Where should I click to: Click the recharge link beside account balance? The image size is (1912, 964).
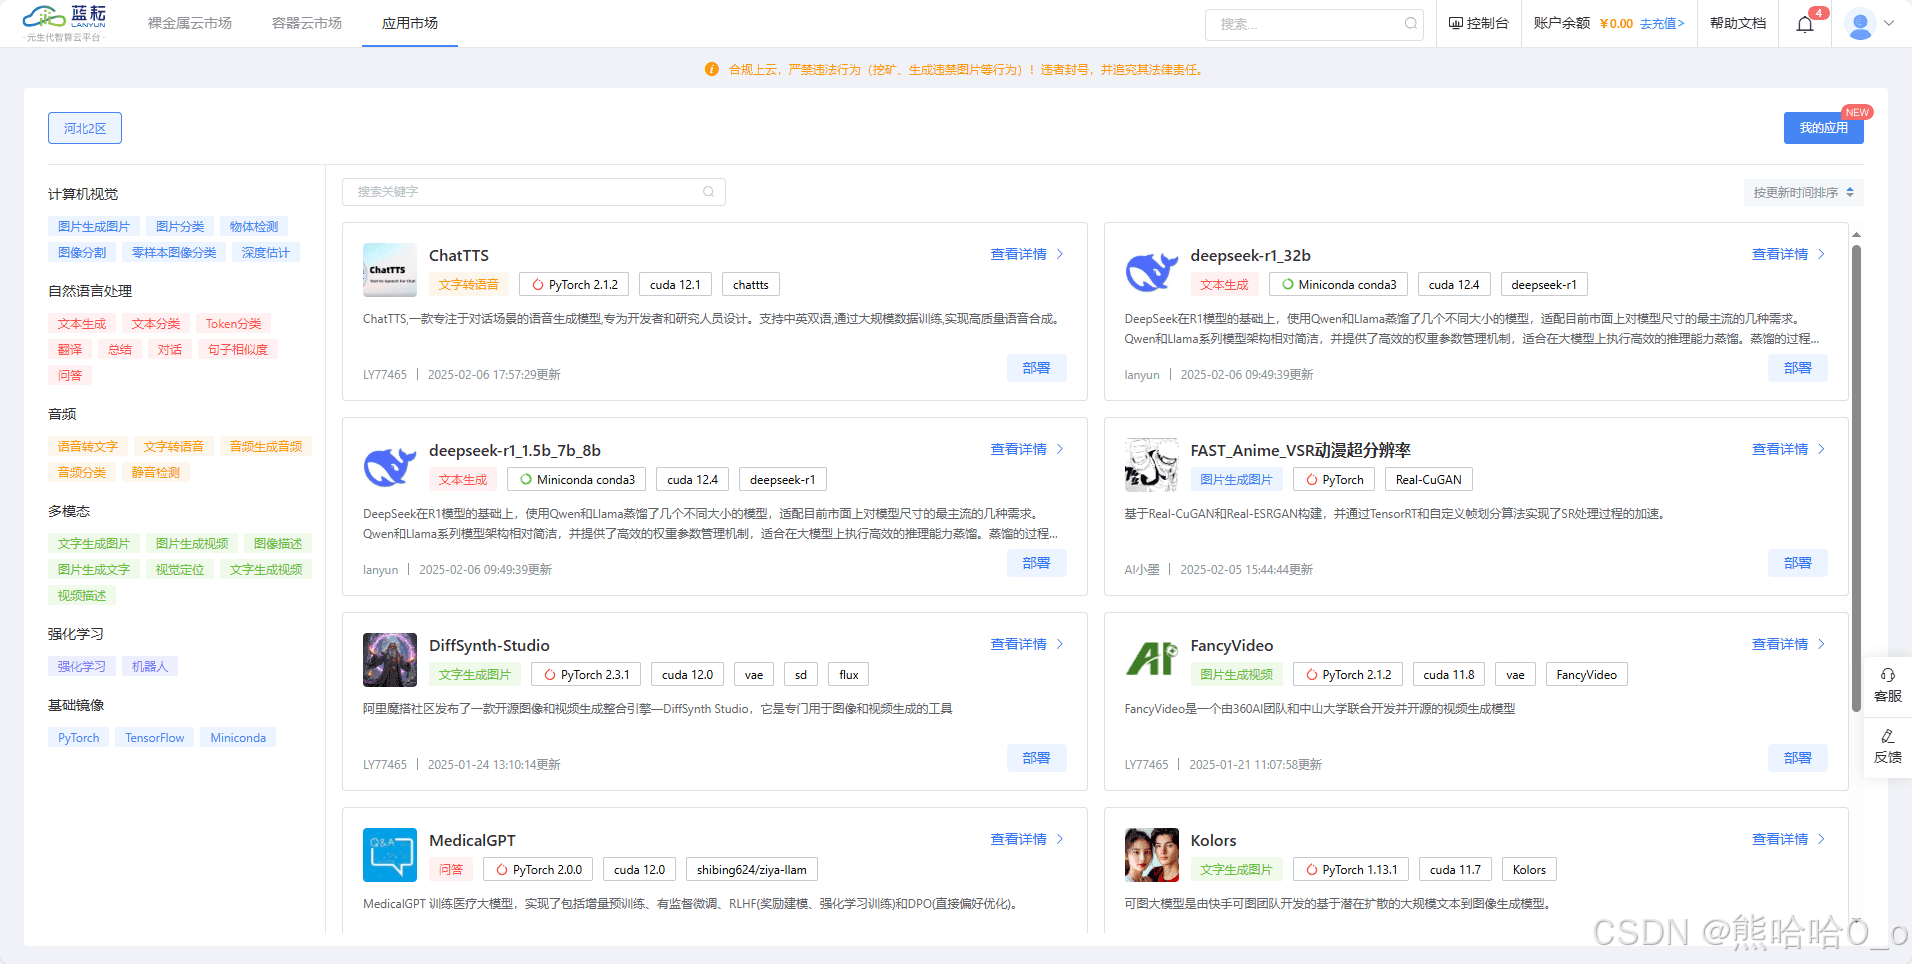click(x=1662, y=24)
